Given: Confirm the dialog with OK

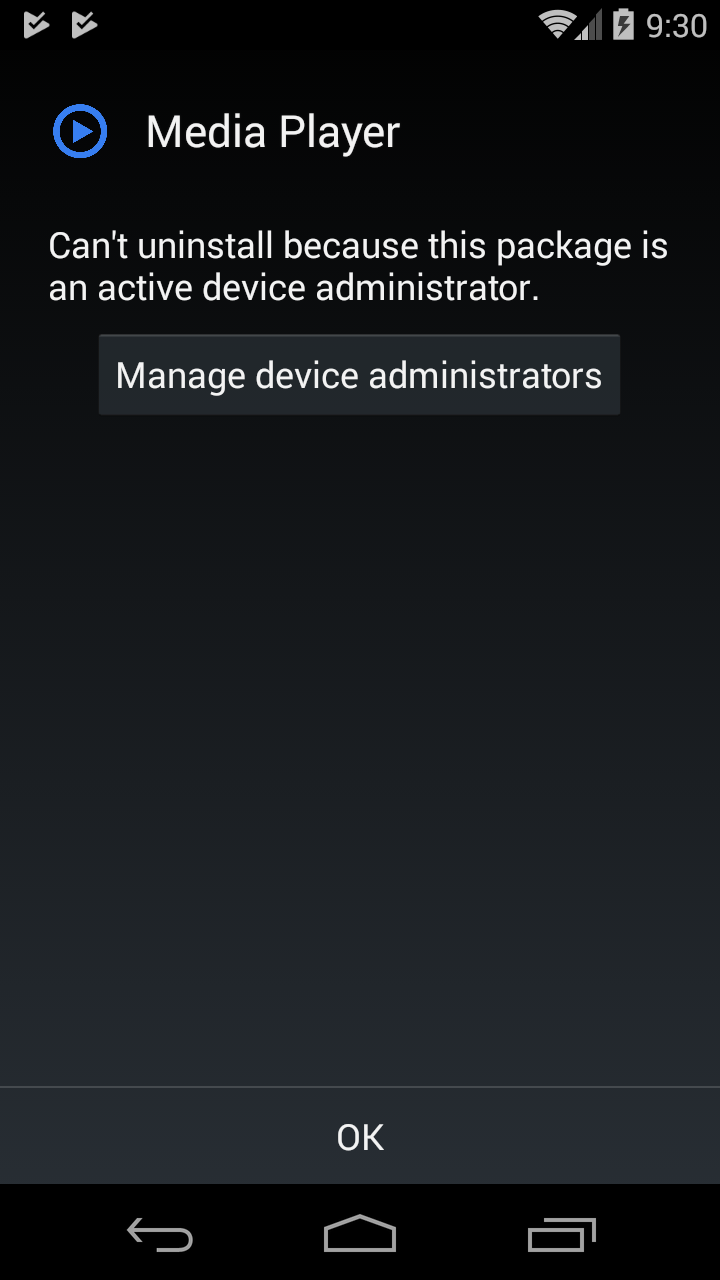Looking at the screenshot, I should point(360,1137).
